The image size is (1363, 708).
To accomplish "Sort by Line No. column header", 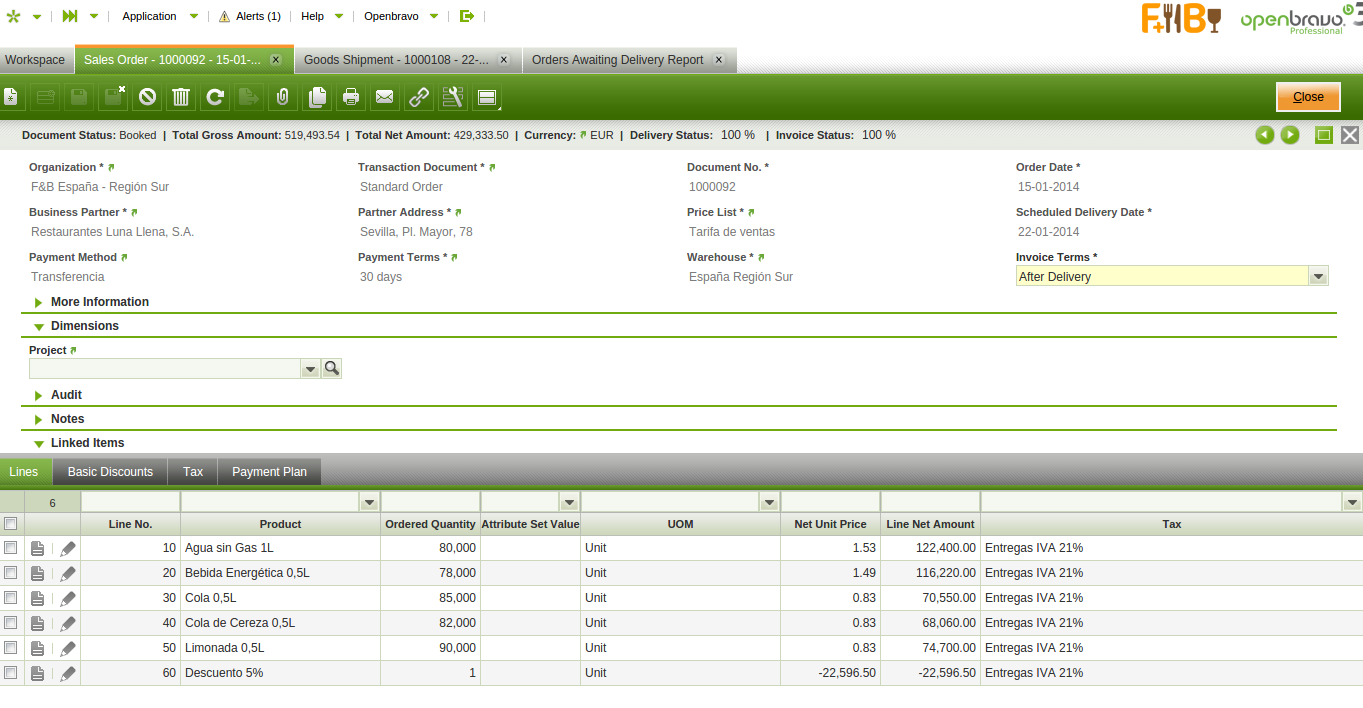I will point(130,524).
